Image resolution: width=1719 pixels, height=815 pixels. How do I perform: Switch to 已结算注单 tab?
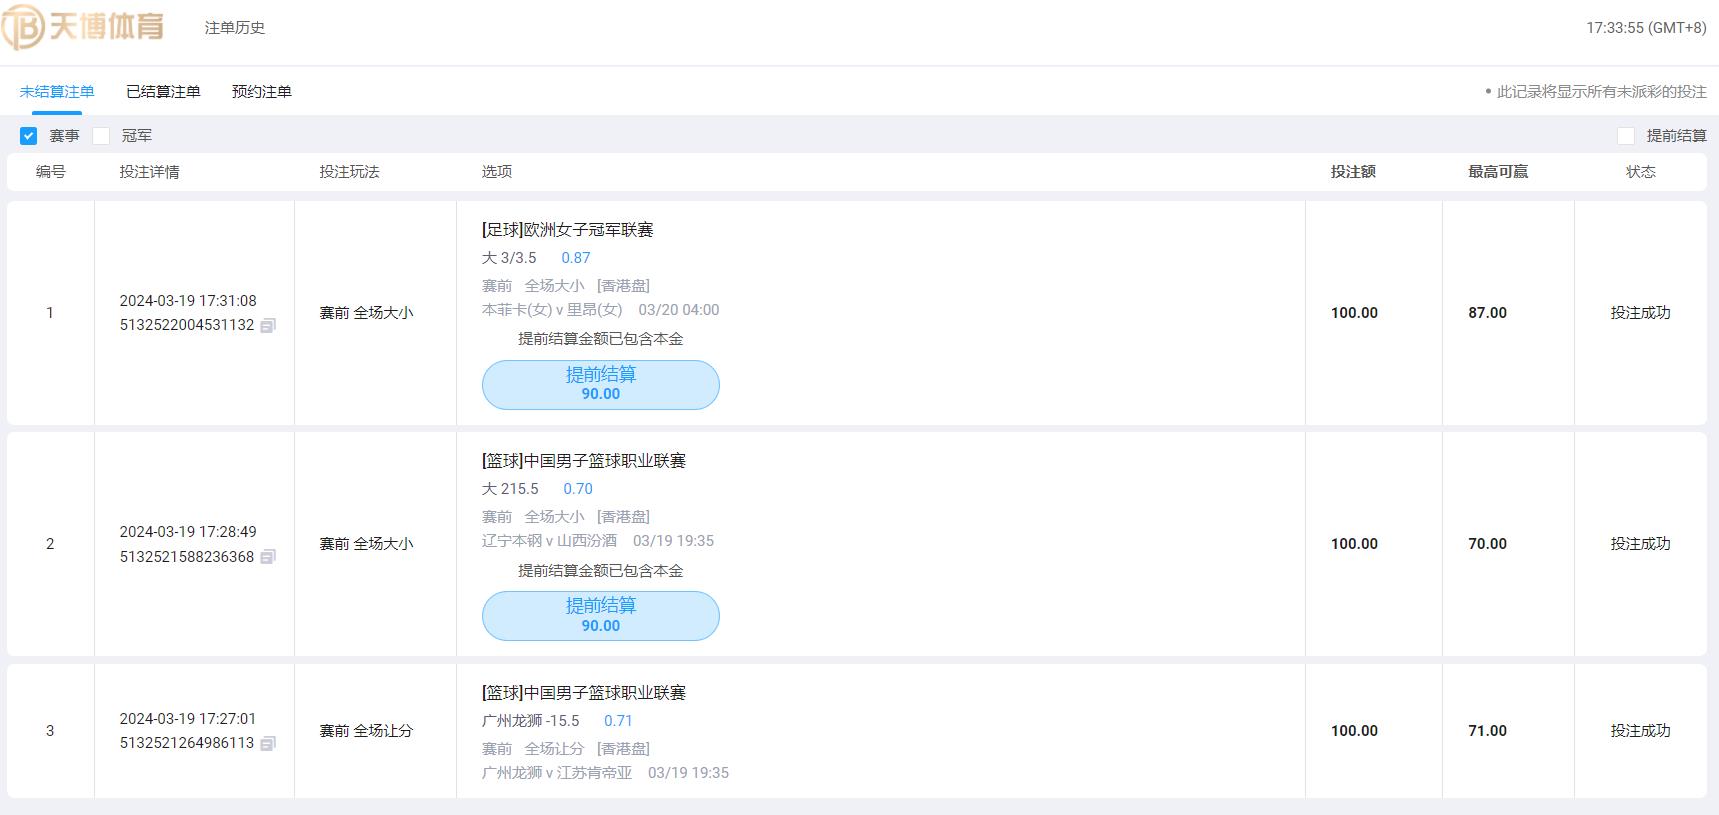coord(163,92)
